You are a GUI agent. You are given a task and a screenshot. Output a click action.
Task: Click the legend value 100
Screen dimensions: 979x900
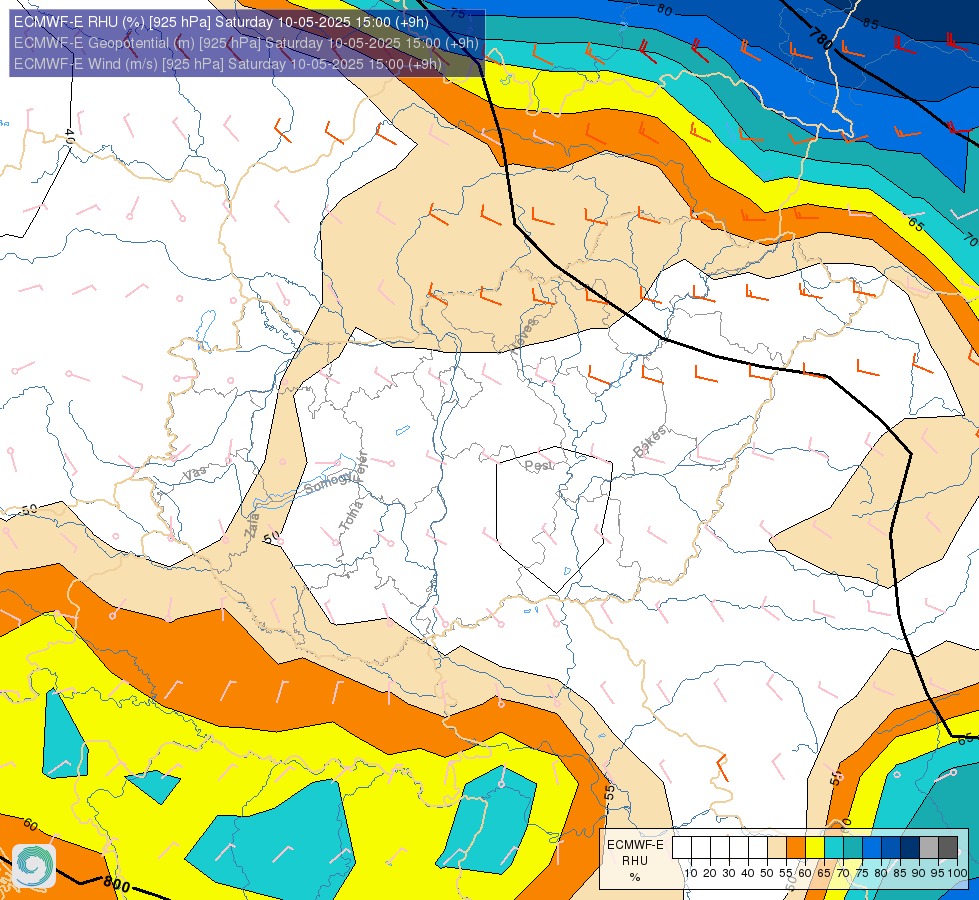point(957,873)
